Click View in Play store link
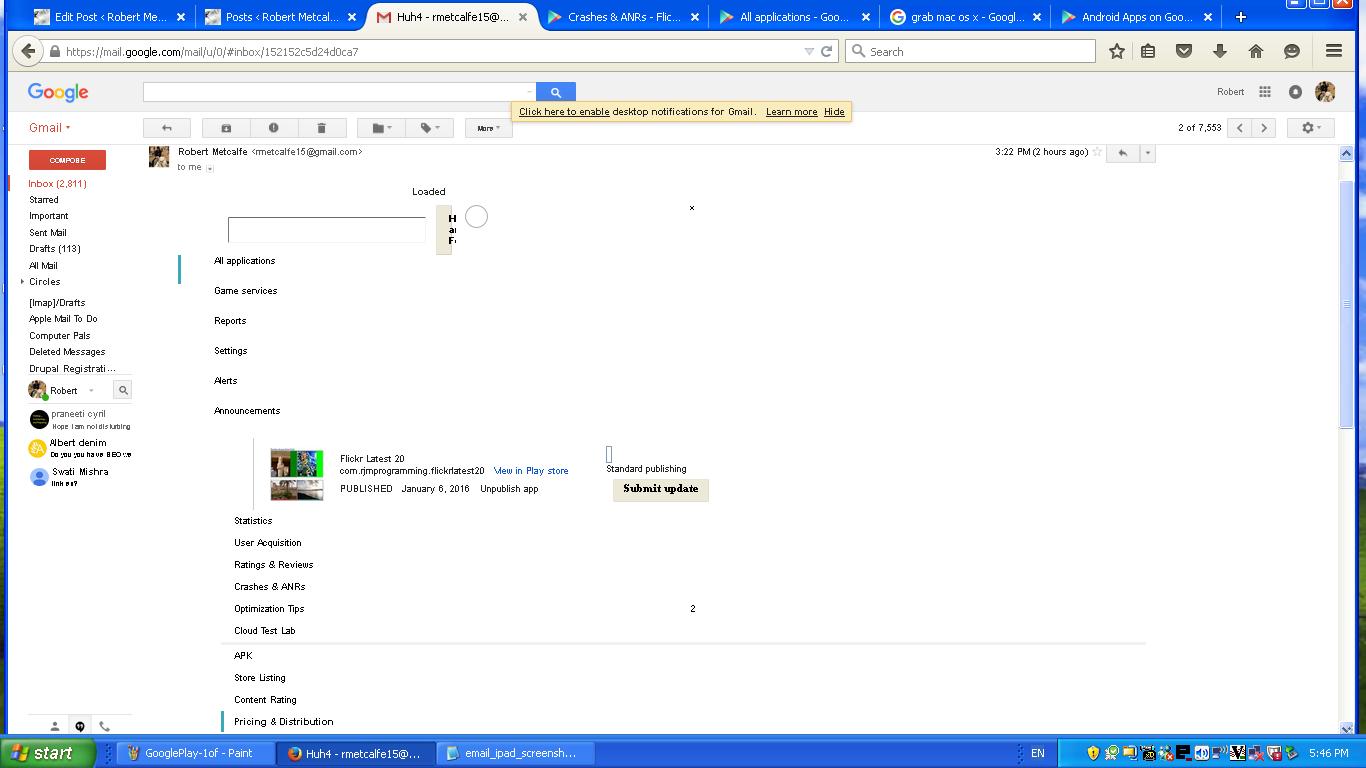This screenshot has height=768, width=1366. click(531, 471)
